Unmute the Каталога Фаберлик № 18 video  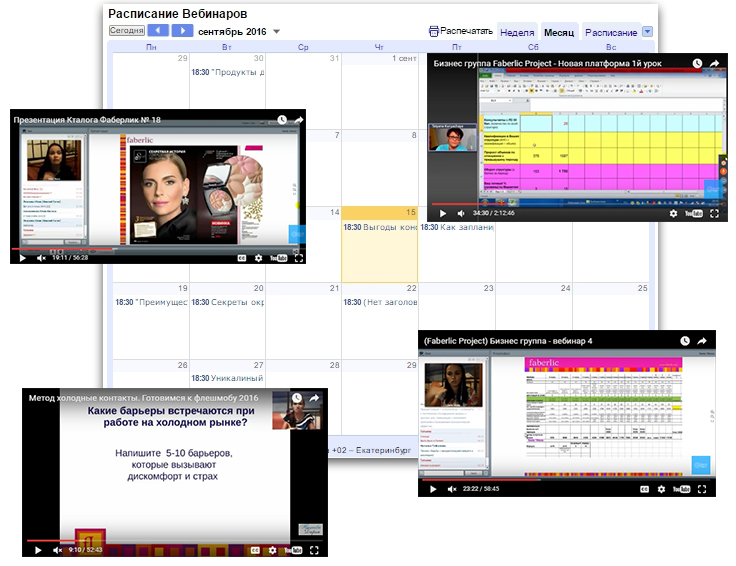[41, 258]
